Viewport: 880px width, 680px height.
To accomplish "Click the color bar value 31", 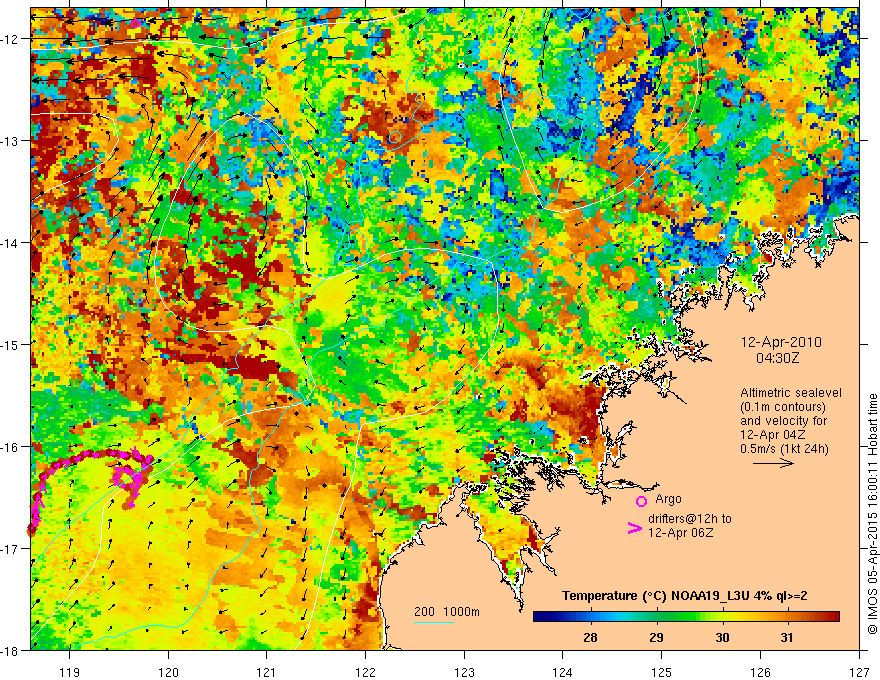I will coord(787,637).
